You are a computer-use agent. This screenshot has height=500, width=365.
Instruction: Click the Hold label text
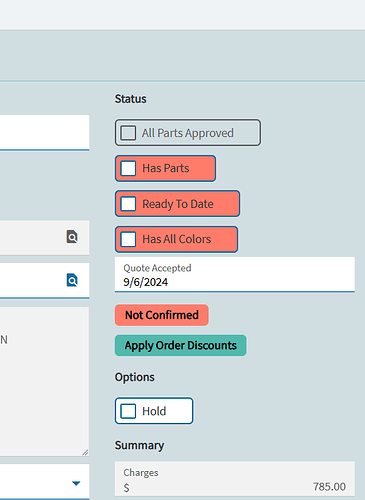pos(154,411)
